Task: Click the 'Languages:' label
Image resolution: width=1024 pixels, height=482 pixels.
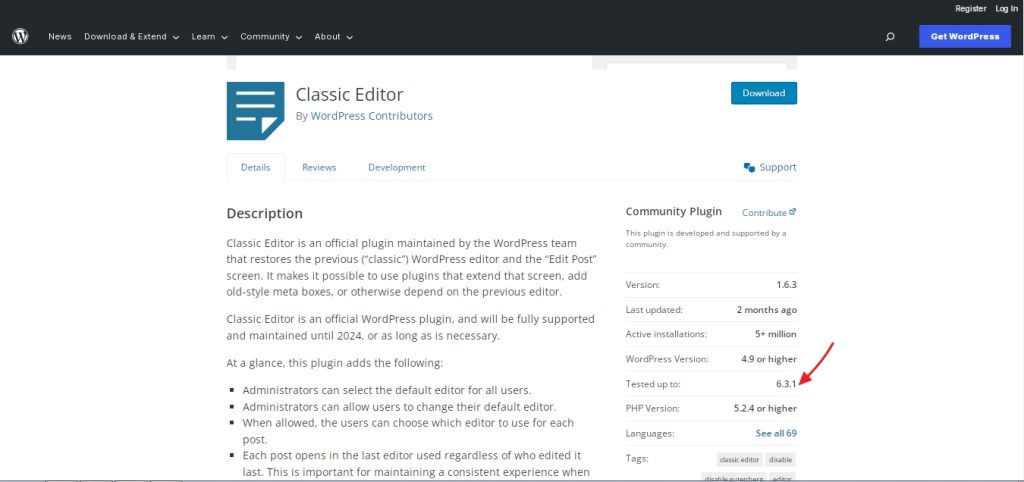Action: point(650,433)
